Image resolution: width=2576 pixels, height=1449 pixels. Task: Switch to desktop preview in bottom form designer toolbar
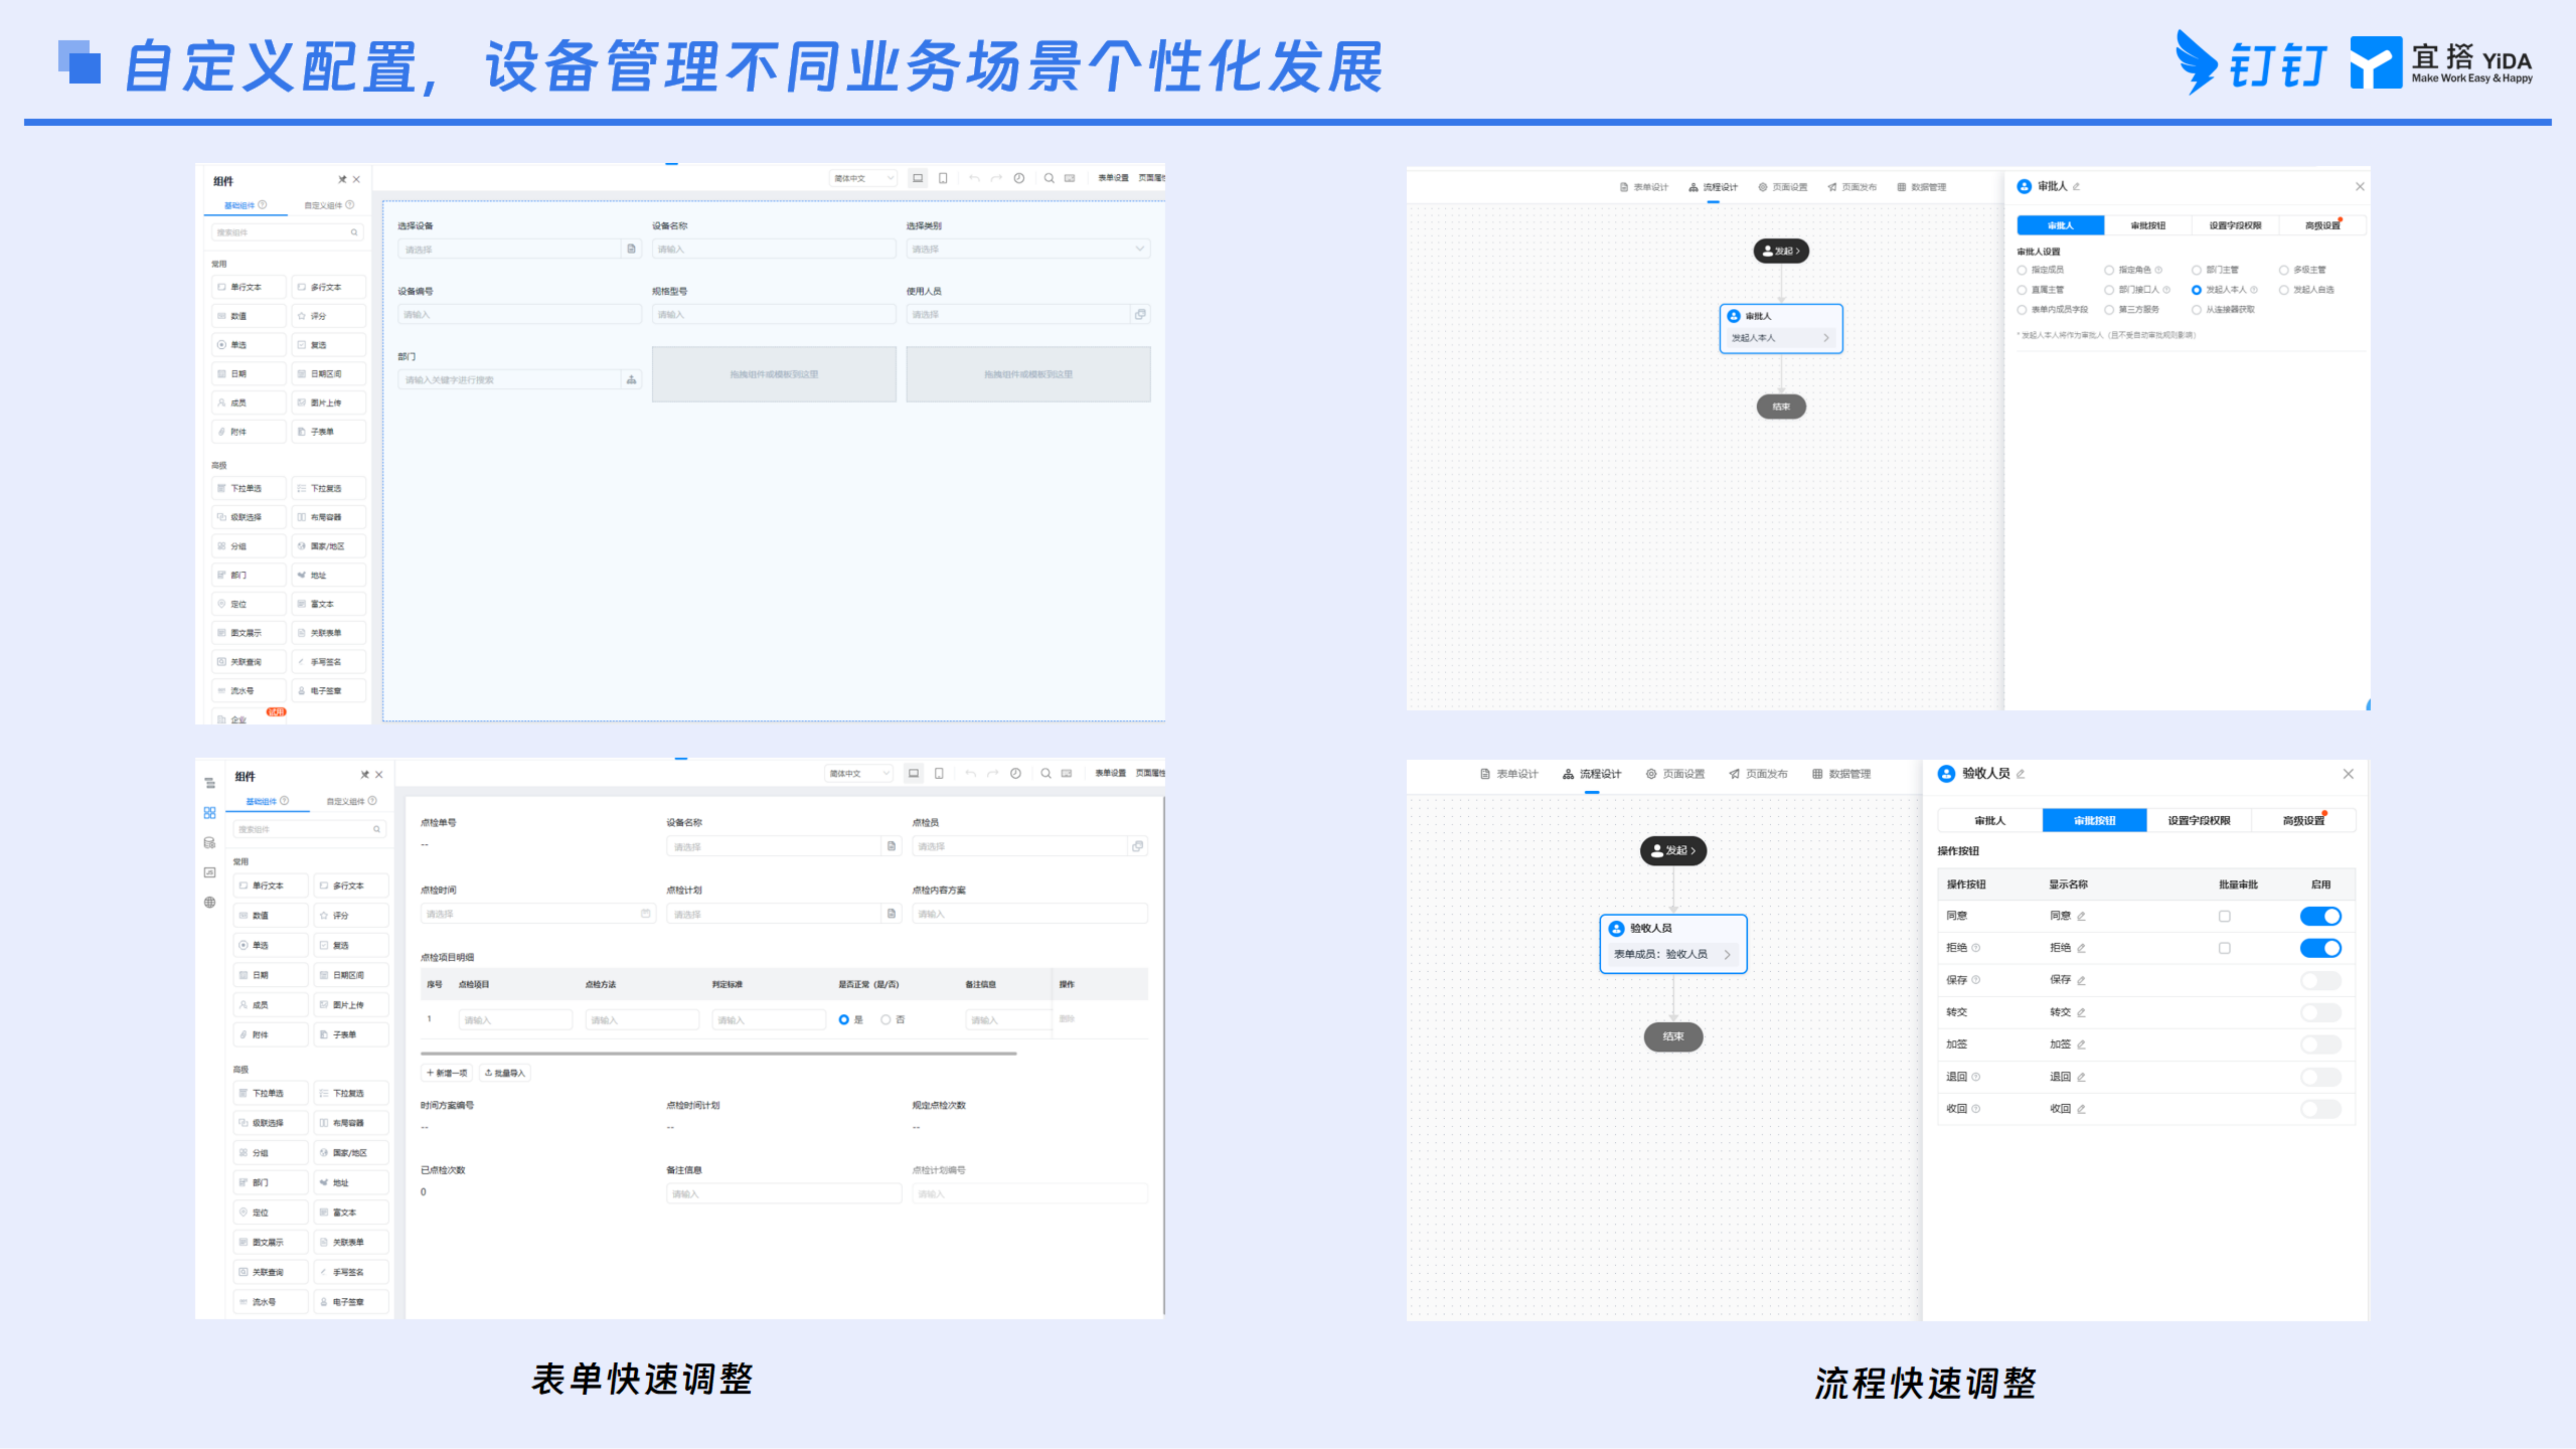(913, 773)
